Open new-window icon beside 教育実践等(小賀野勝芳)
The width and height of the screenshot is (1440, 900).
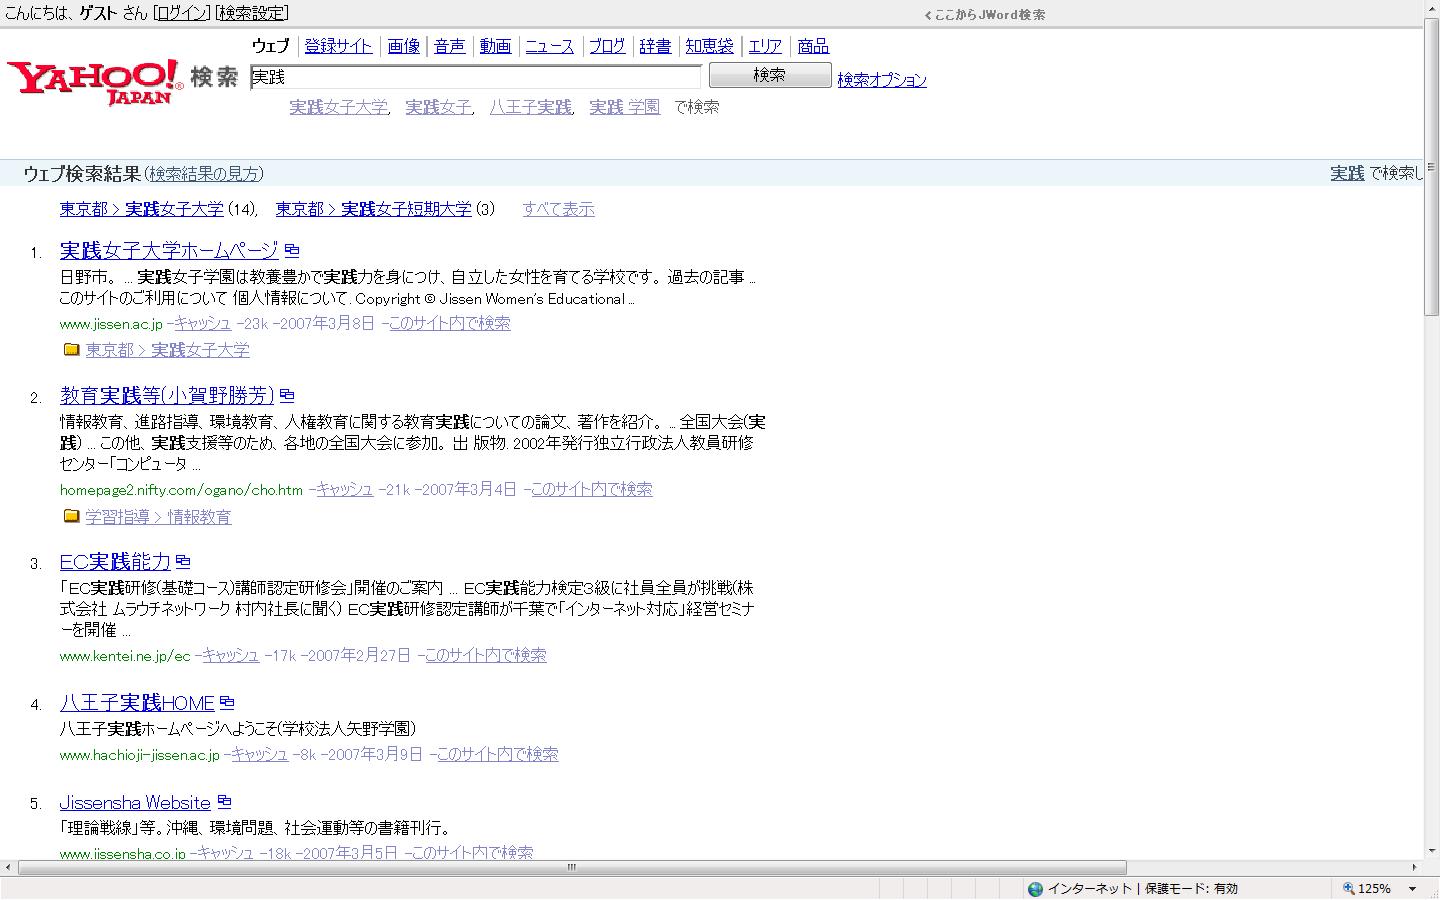pos(288,396)
